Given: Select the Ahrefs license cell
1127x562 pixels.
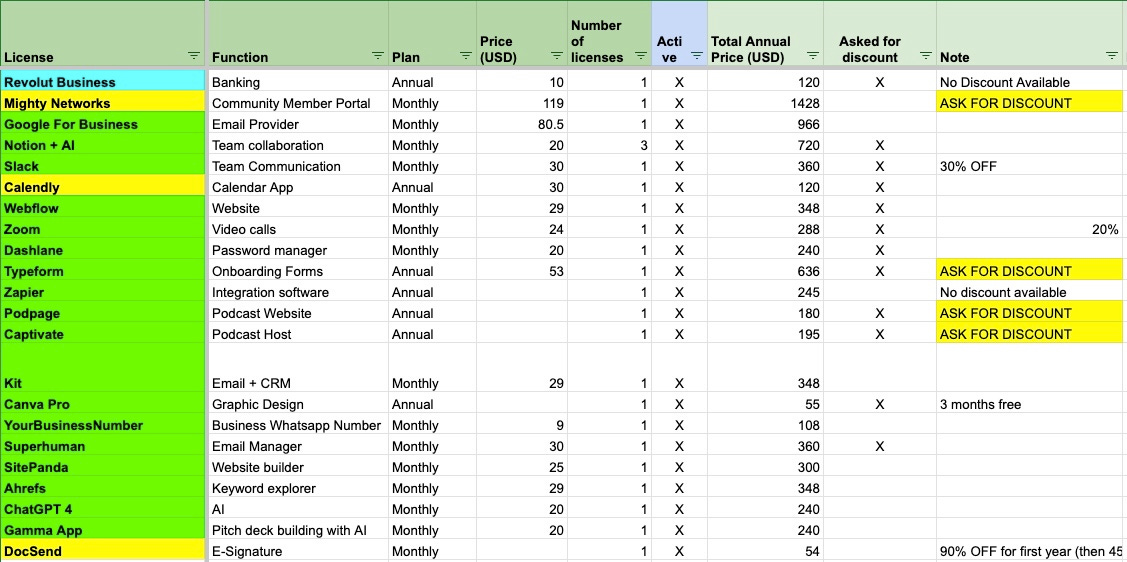Looking at the screenshot, I should tap(103, 488).
